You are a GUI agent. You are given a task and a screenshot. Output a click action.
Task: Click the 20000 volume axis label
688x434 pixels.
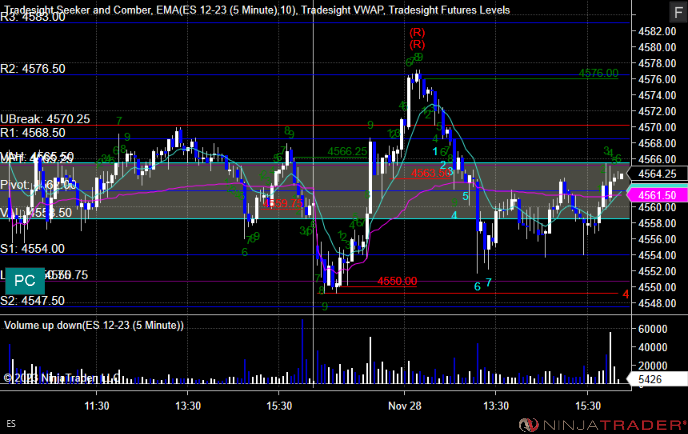(652, 366)
